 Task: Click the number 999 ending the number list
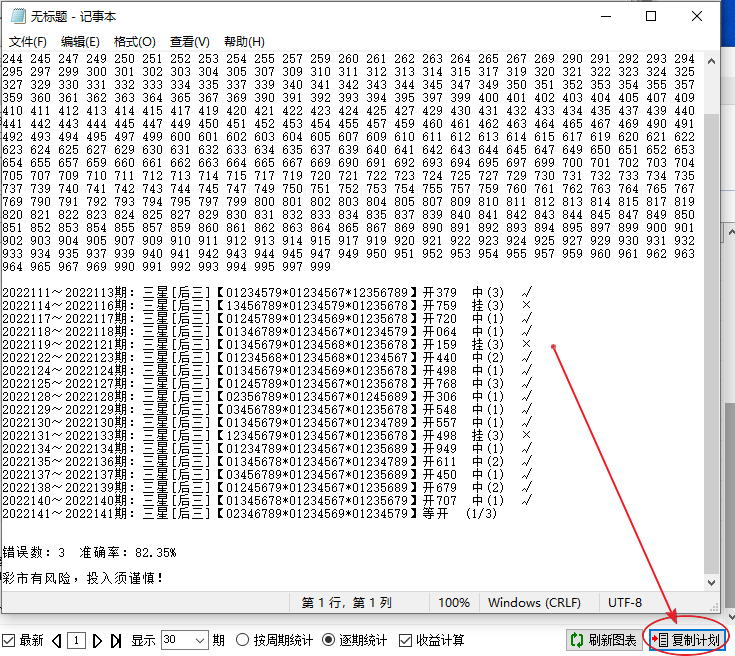pyautogui.click(x=321, y=267)
